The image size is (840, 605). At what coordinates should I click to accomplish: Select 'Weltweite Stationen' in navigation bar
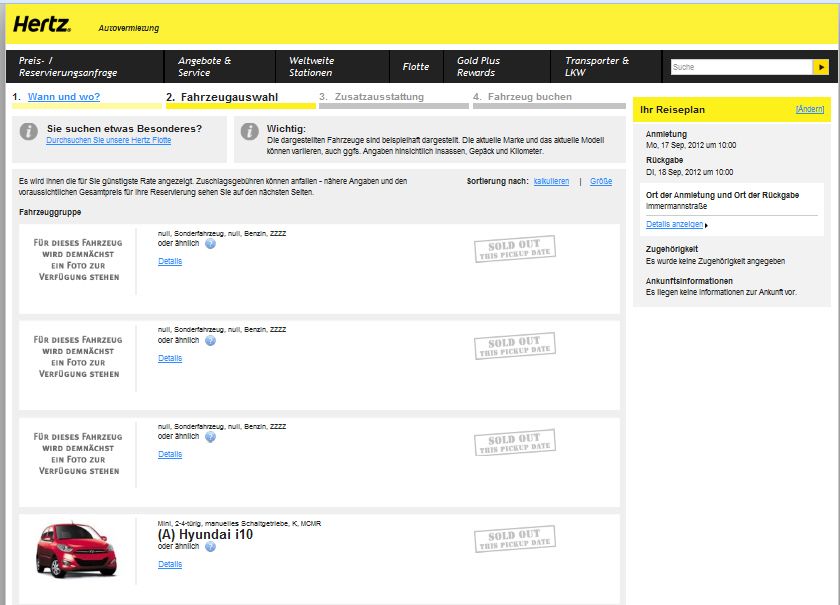pyautogui.click(x=311, y=67)
